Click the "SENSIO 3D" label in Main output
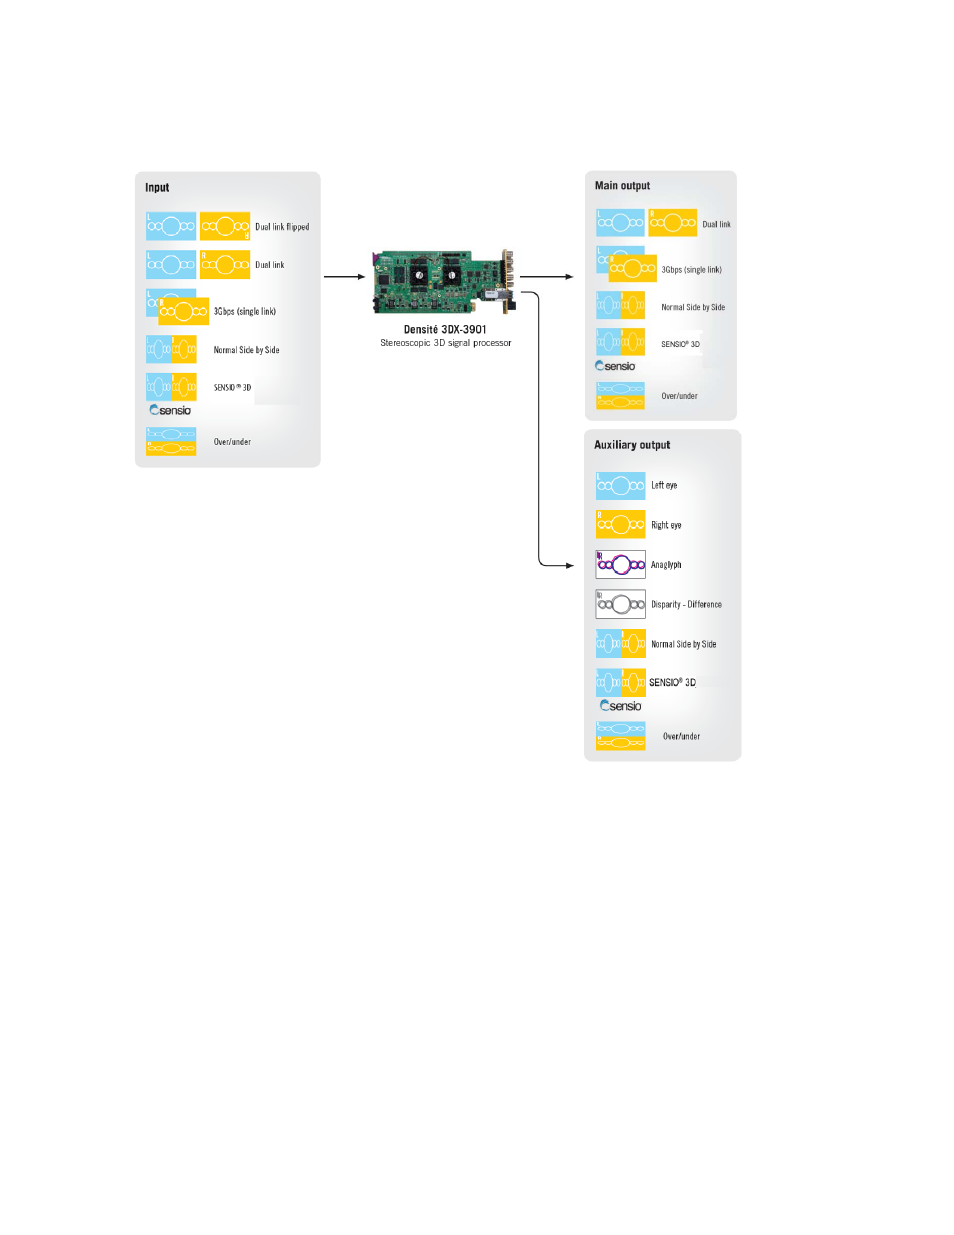Image resolution: width=954 pixels, height=1235 pixels. pos(680,344)
